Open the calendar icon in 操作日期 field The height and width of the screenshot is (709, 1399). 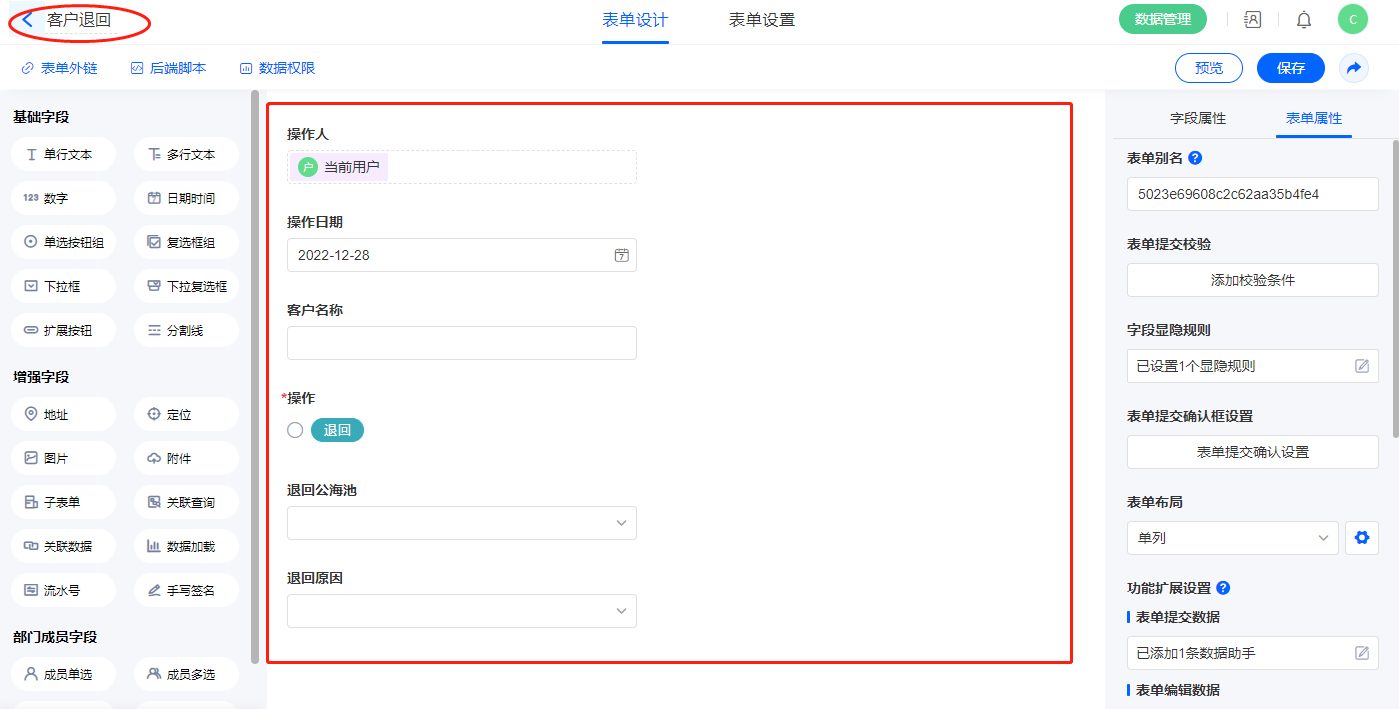click(x=621, y=255)
